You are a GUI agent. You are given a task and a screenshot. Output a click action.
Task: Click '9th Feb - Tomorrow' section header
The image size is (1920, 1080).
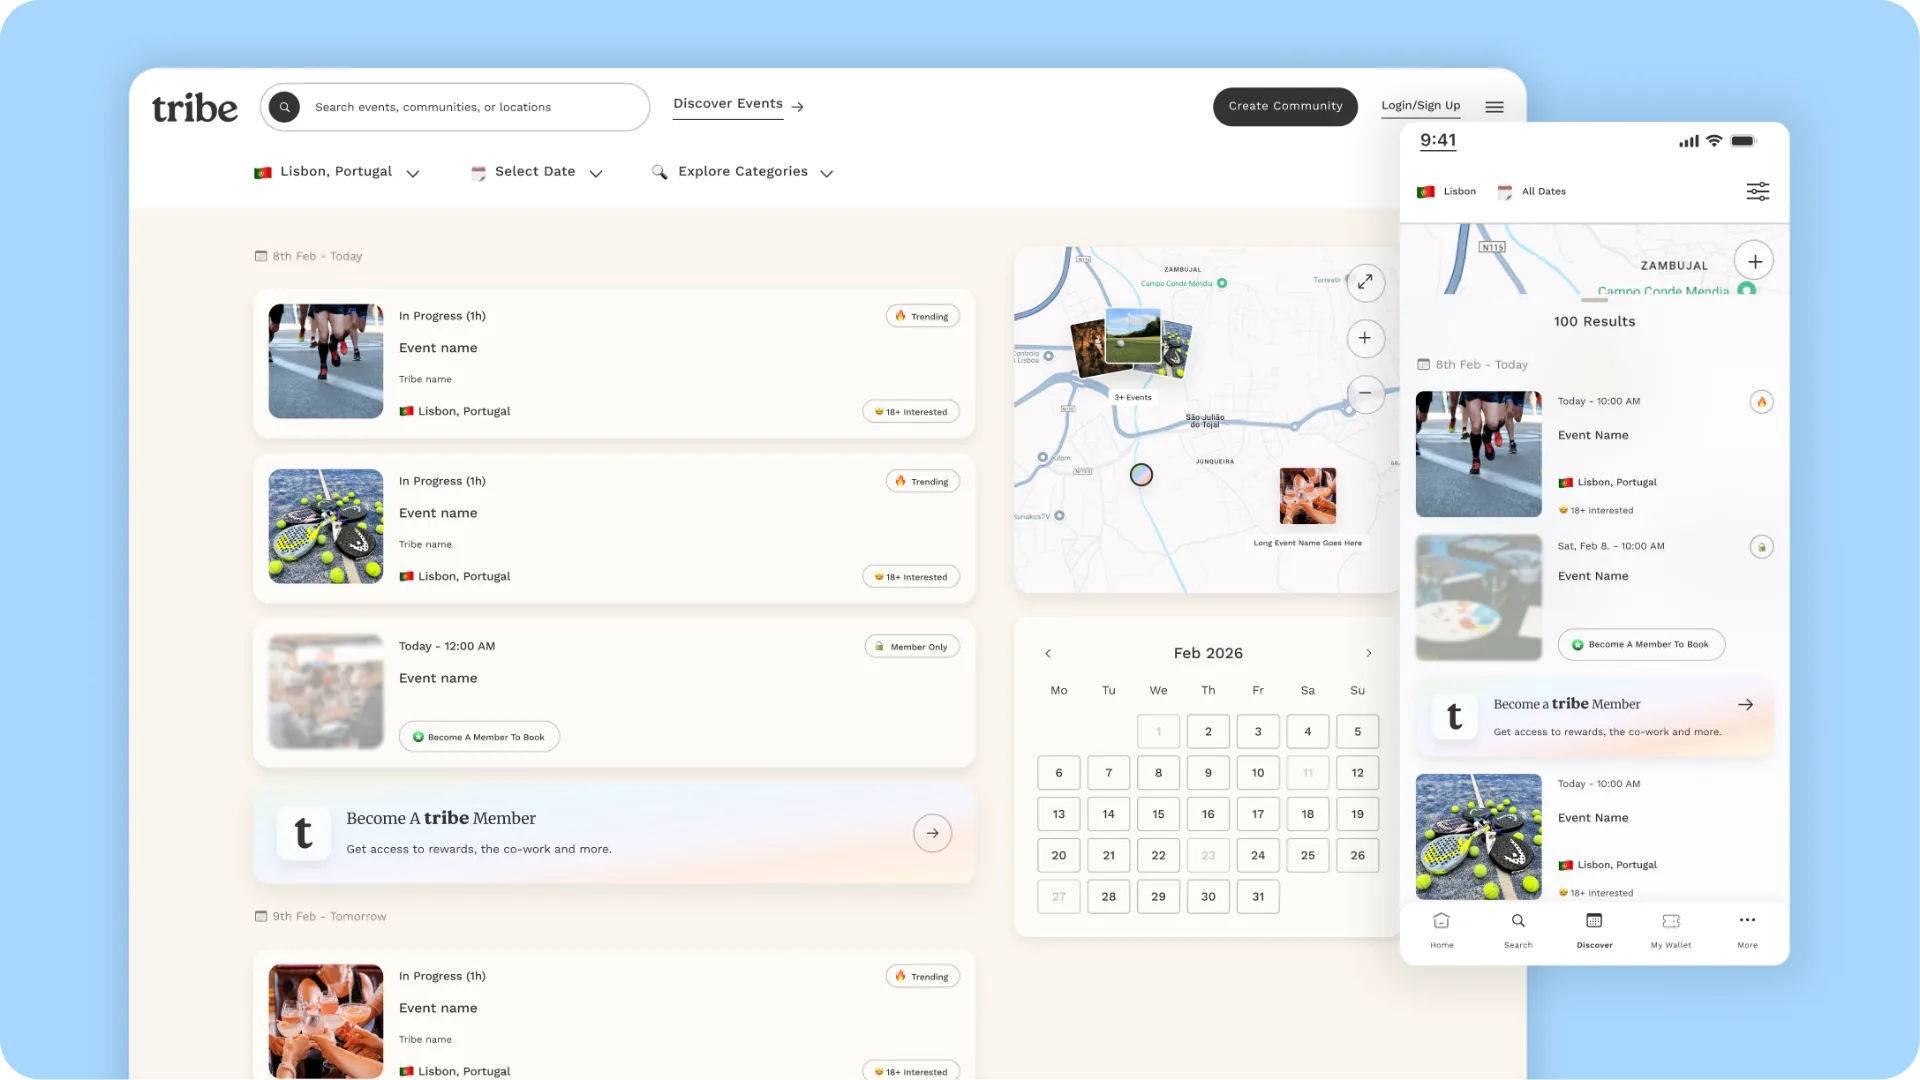tap(320, 916)
